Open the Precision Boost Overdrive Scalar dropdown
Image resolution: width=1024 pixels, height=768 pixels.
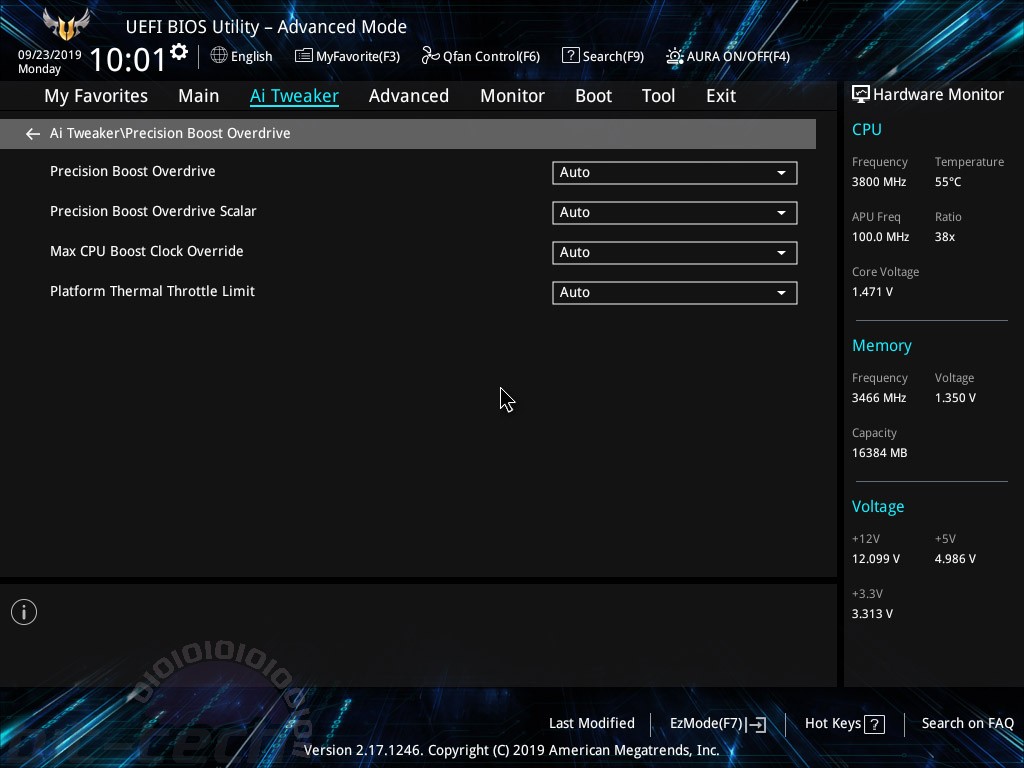coord(675,212)
